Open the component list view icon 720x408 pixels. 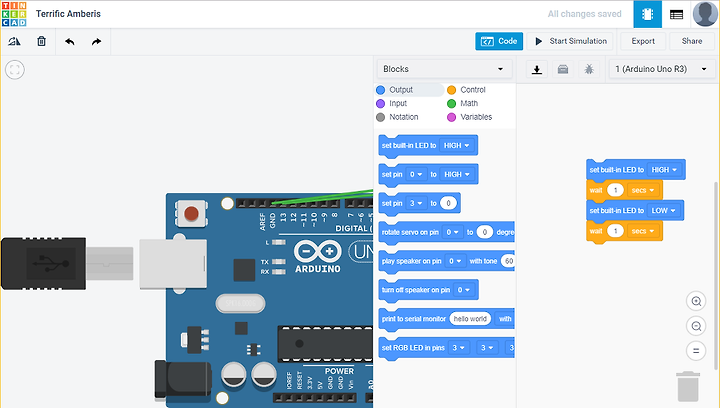pos(676,15)
